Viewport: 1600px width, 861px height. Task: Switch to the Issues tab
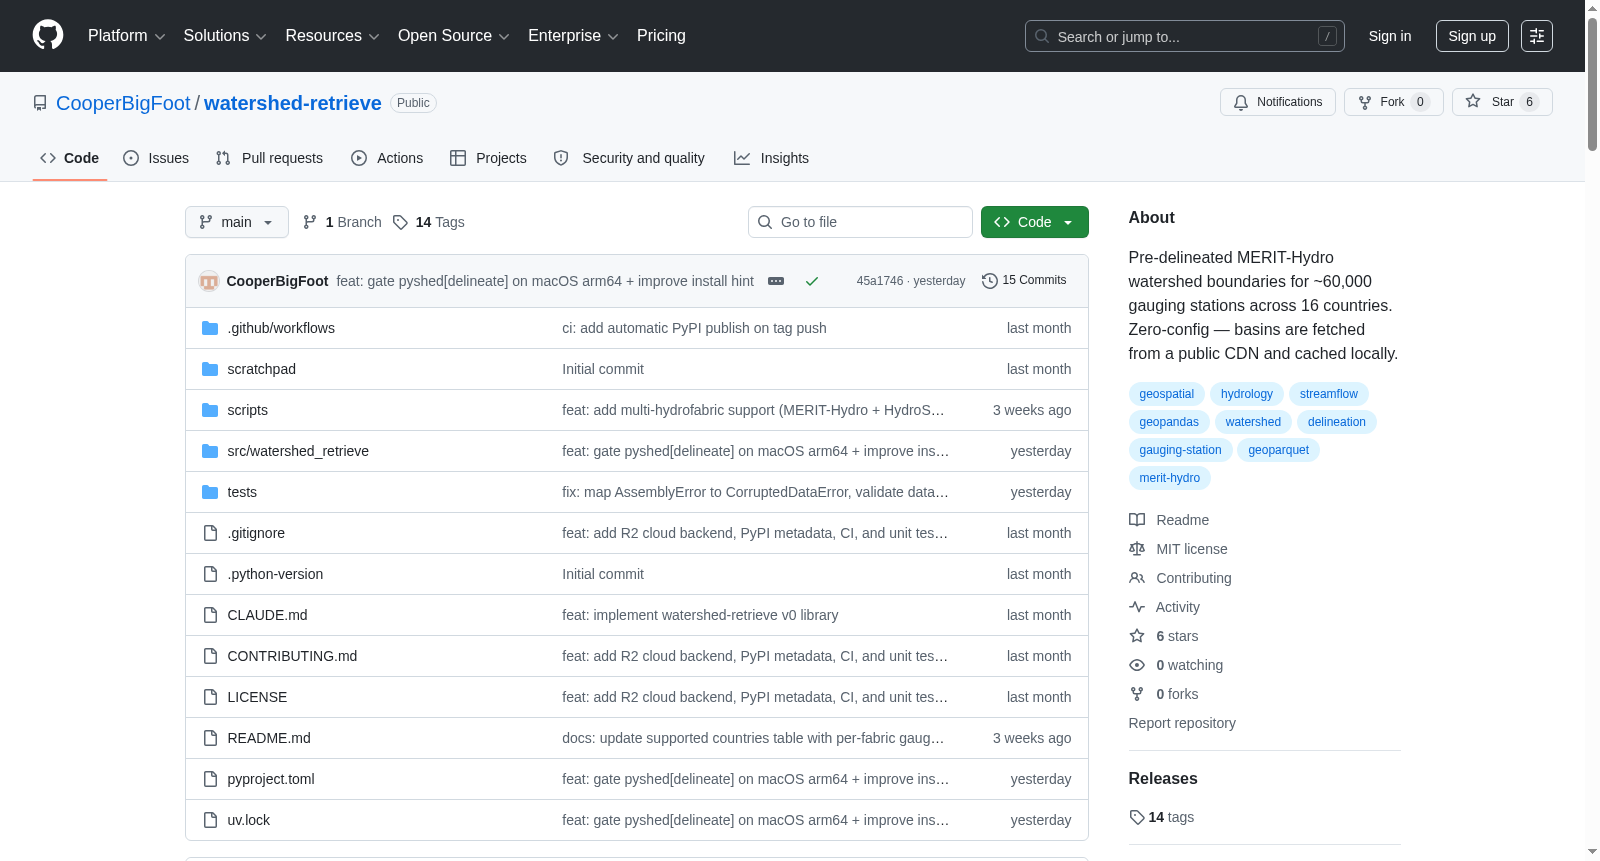pyautogui.click(x=156, y=158)
